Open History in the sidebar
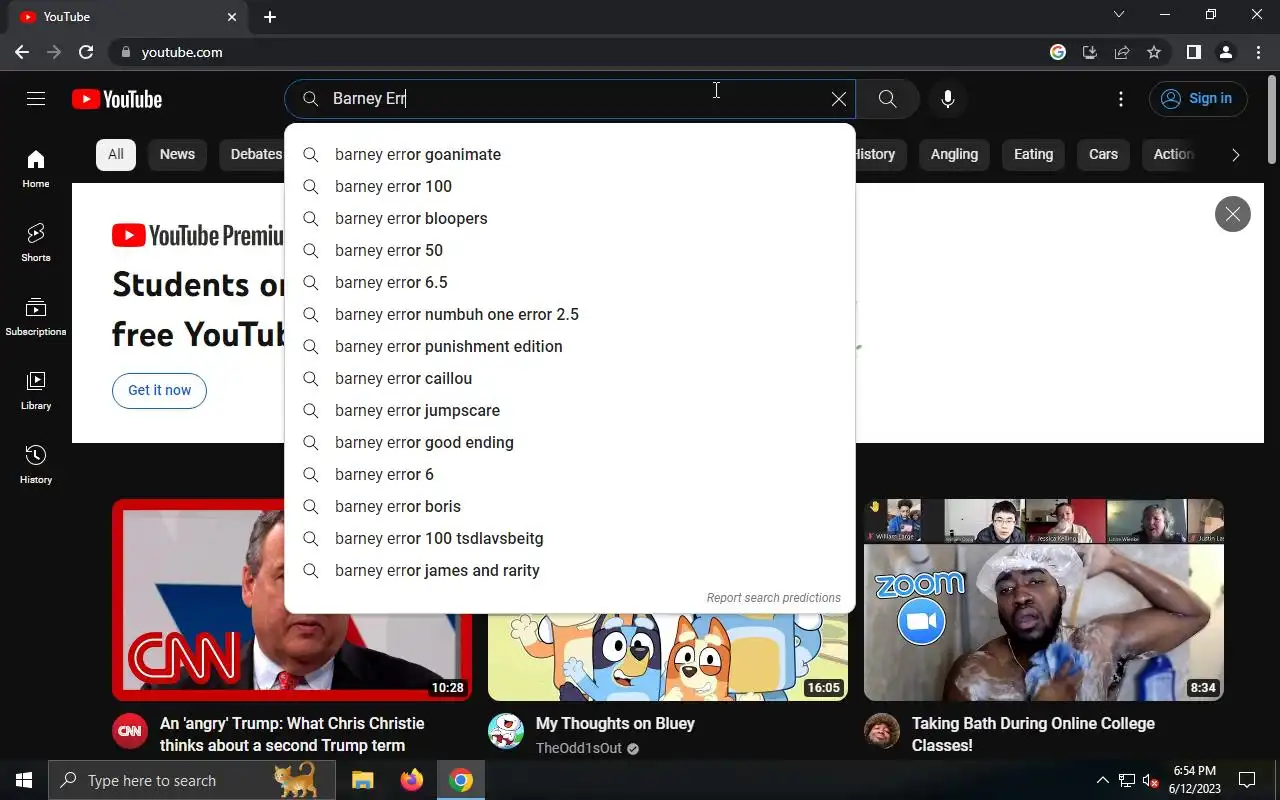This screenshot has height=800, width=1280. click(x=36, y=465)
